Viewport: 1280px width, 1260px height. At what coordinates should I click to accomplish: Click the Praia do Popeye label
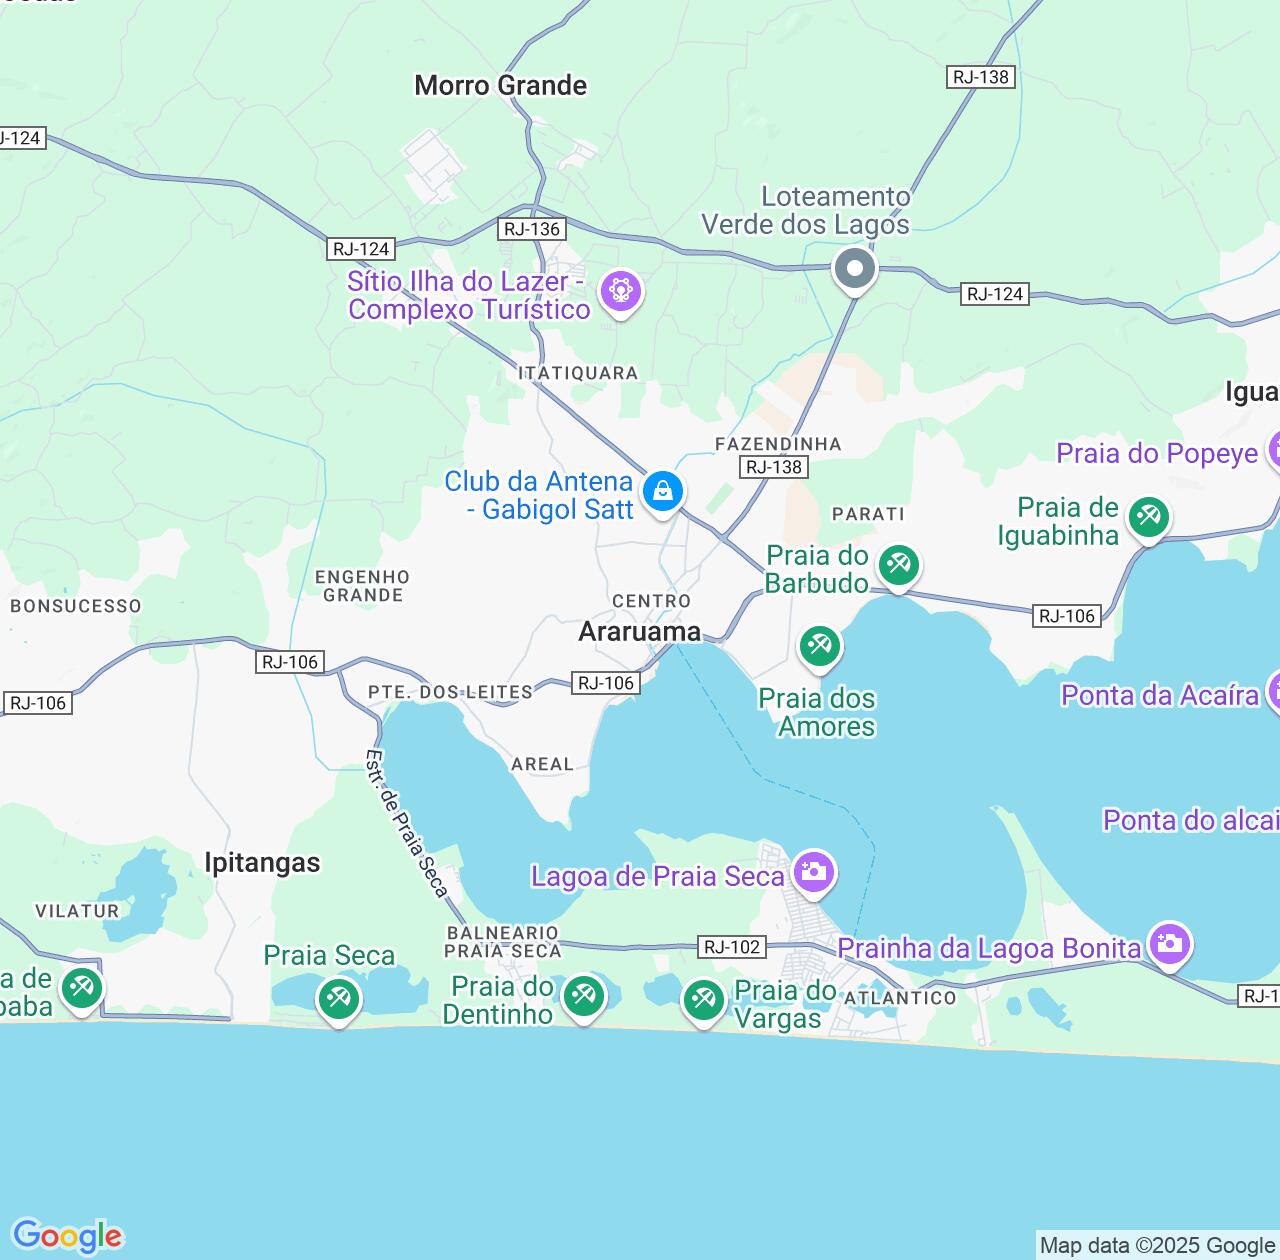pos(1157,454)
